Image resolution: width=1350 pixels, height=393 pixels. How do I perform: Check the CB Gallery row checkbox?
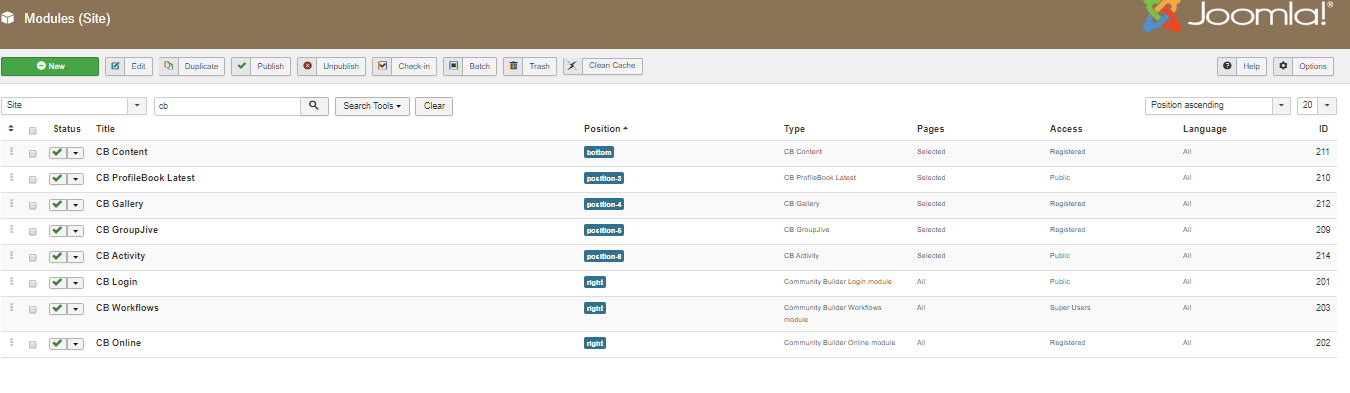click(33, 205)
